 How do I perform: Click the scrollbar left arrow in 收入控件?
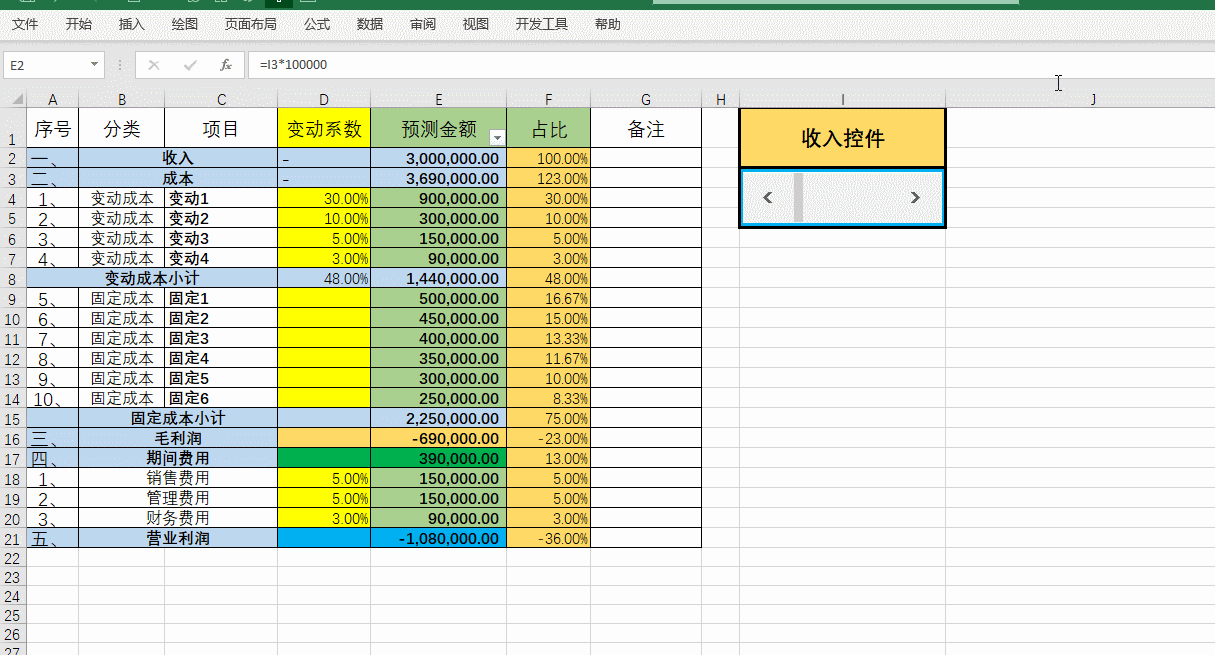(768, 197)
